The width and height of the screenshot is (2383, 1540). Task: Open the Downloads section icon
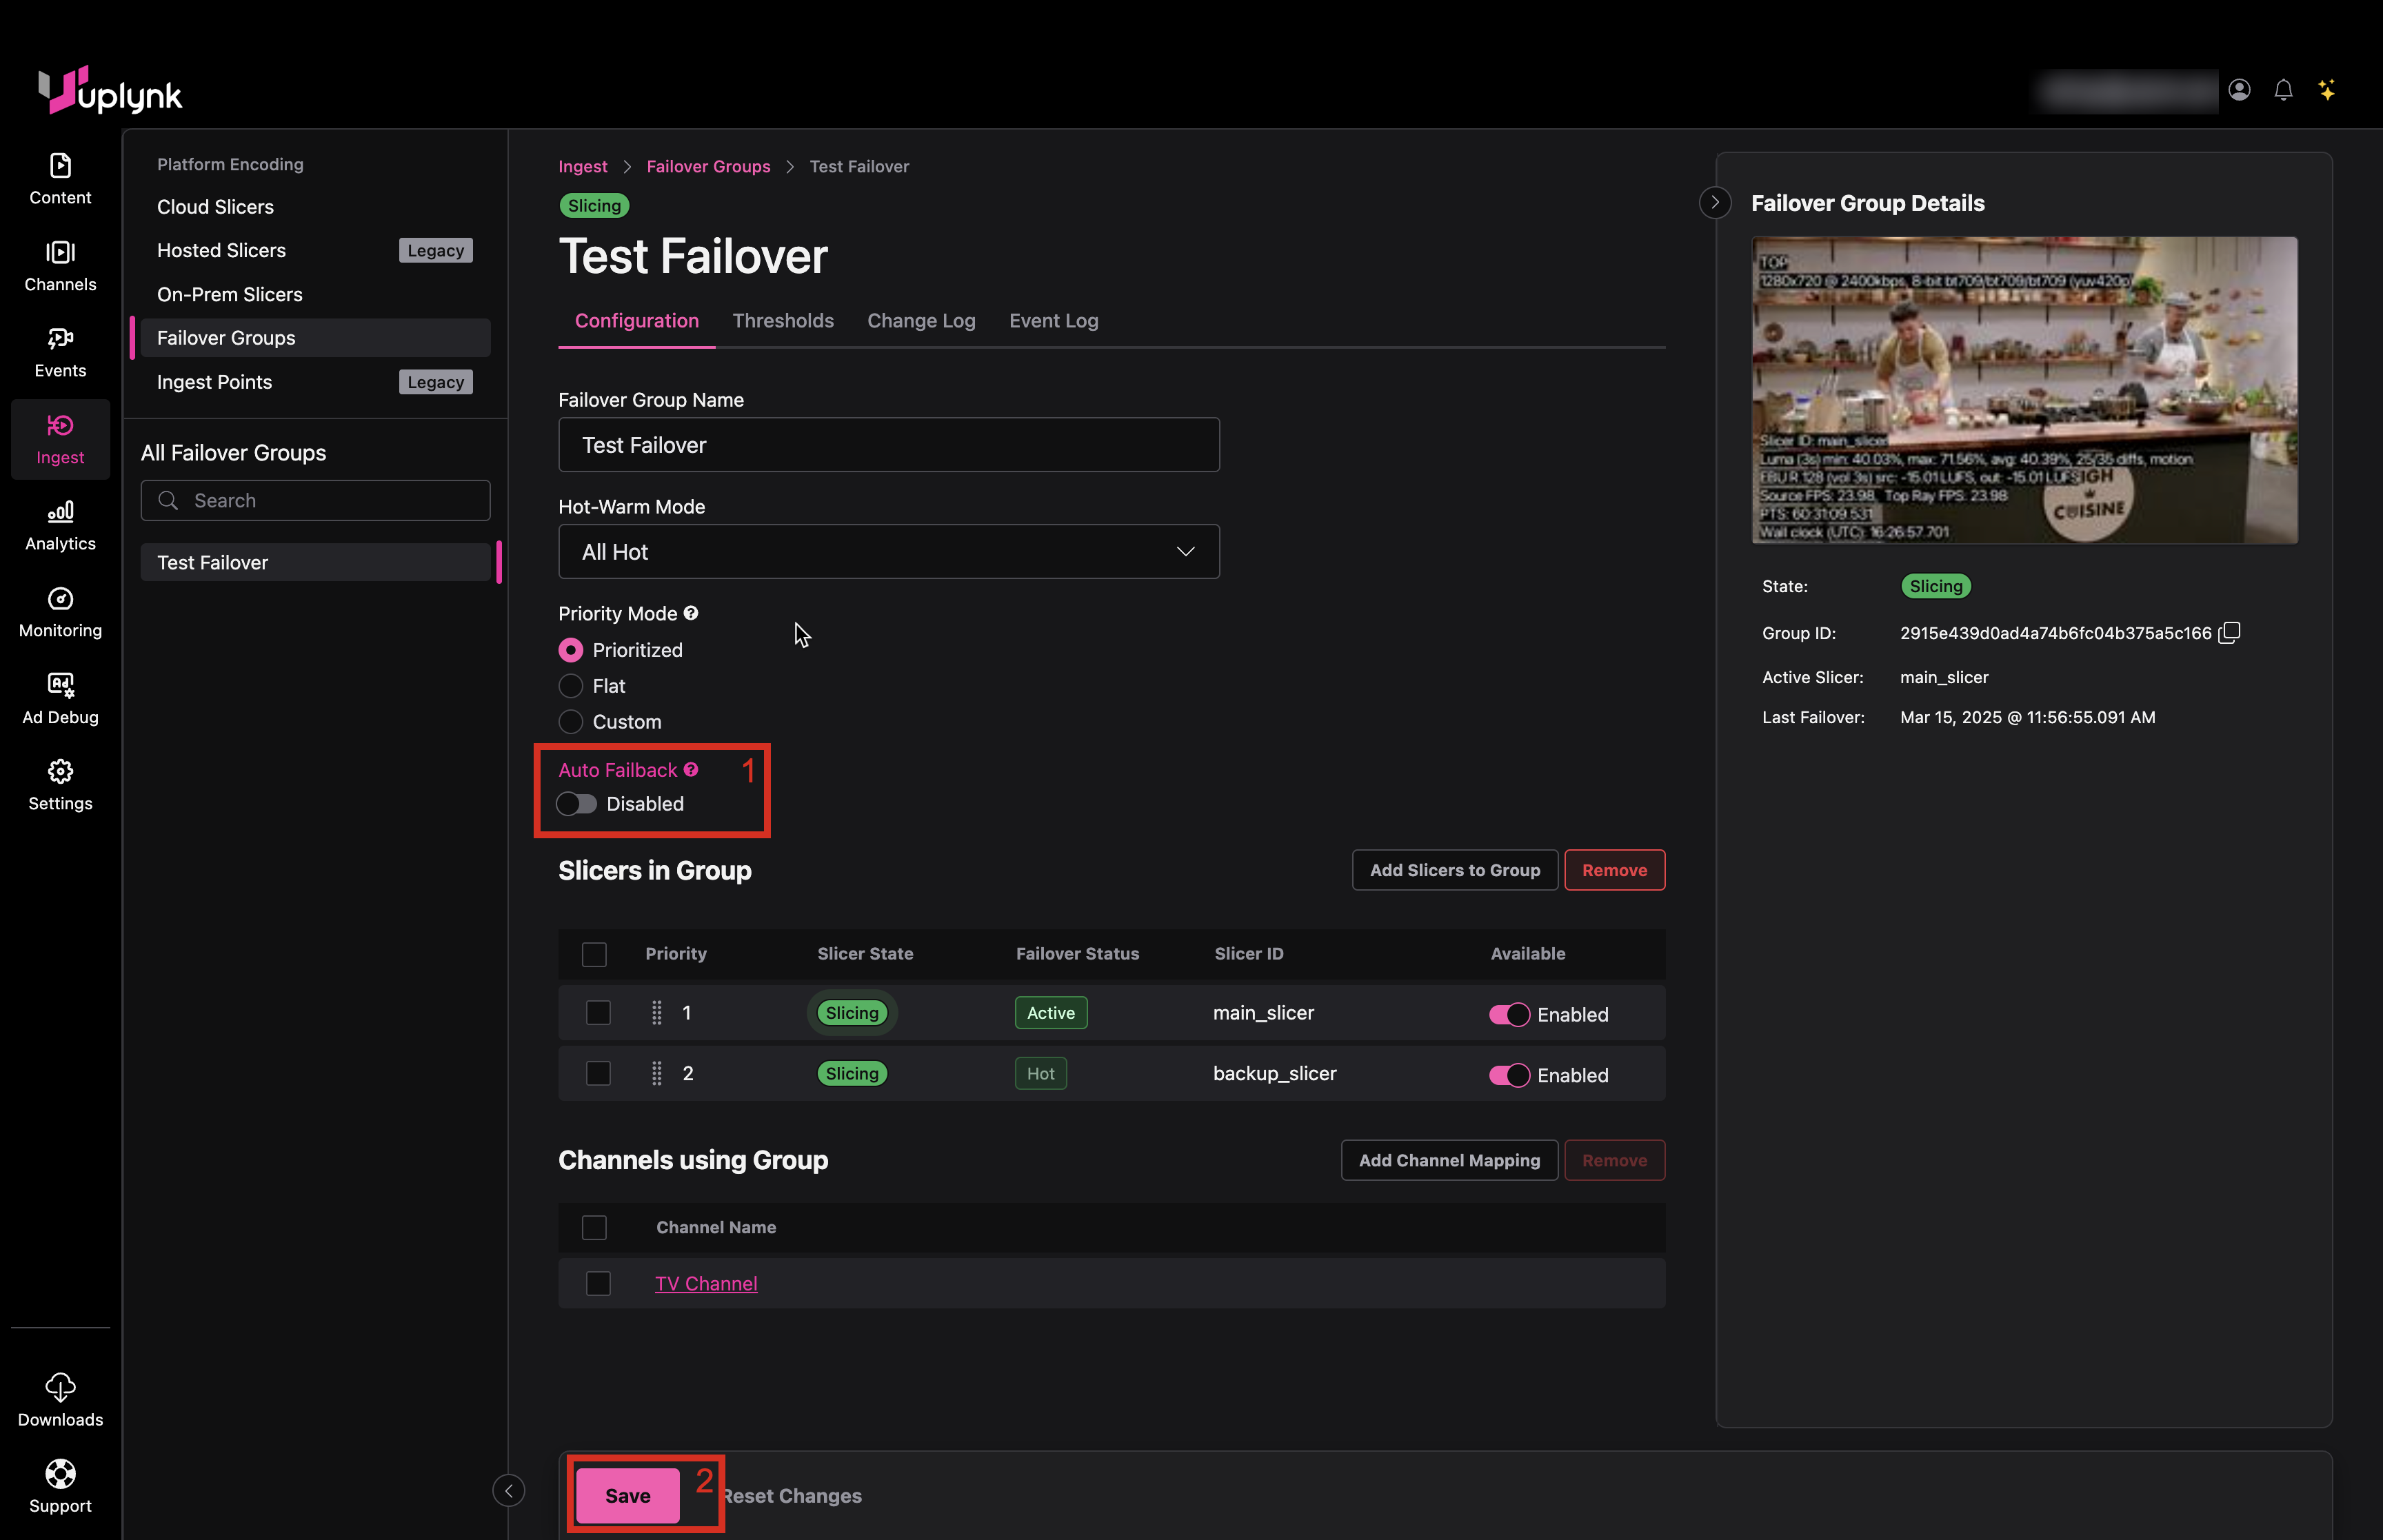pos(60,1387)
